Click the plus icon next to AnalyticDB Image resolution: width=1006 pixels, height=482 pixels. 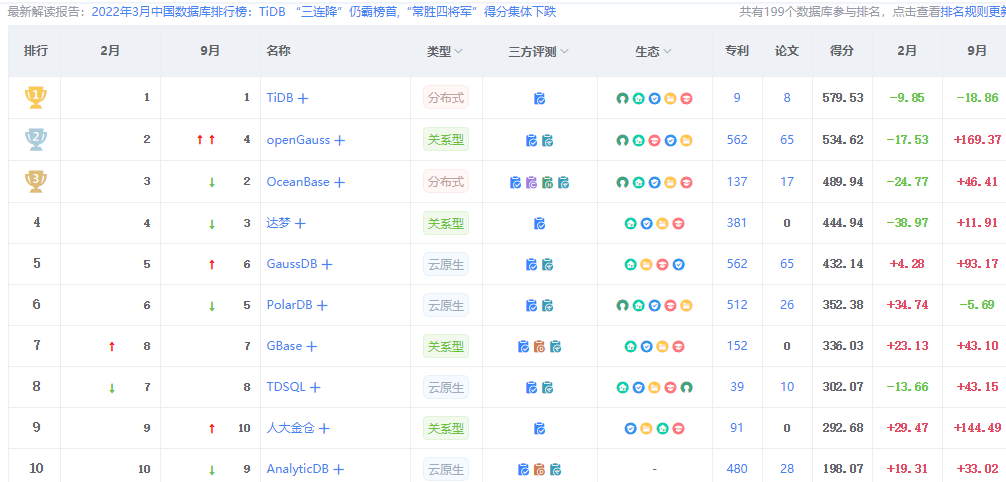[338, 470]
